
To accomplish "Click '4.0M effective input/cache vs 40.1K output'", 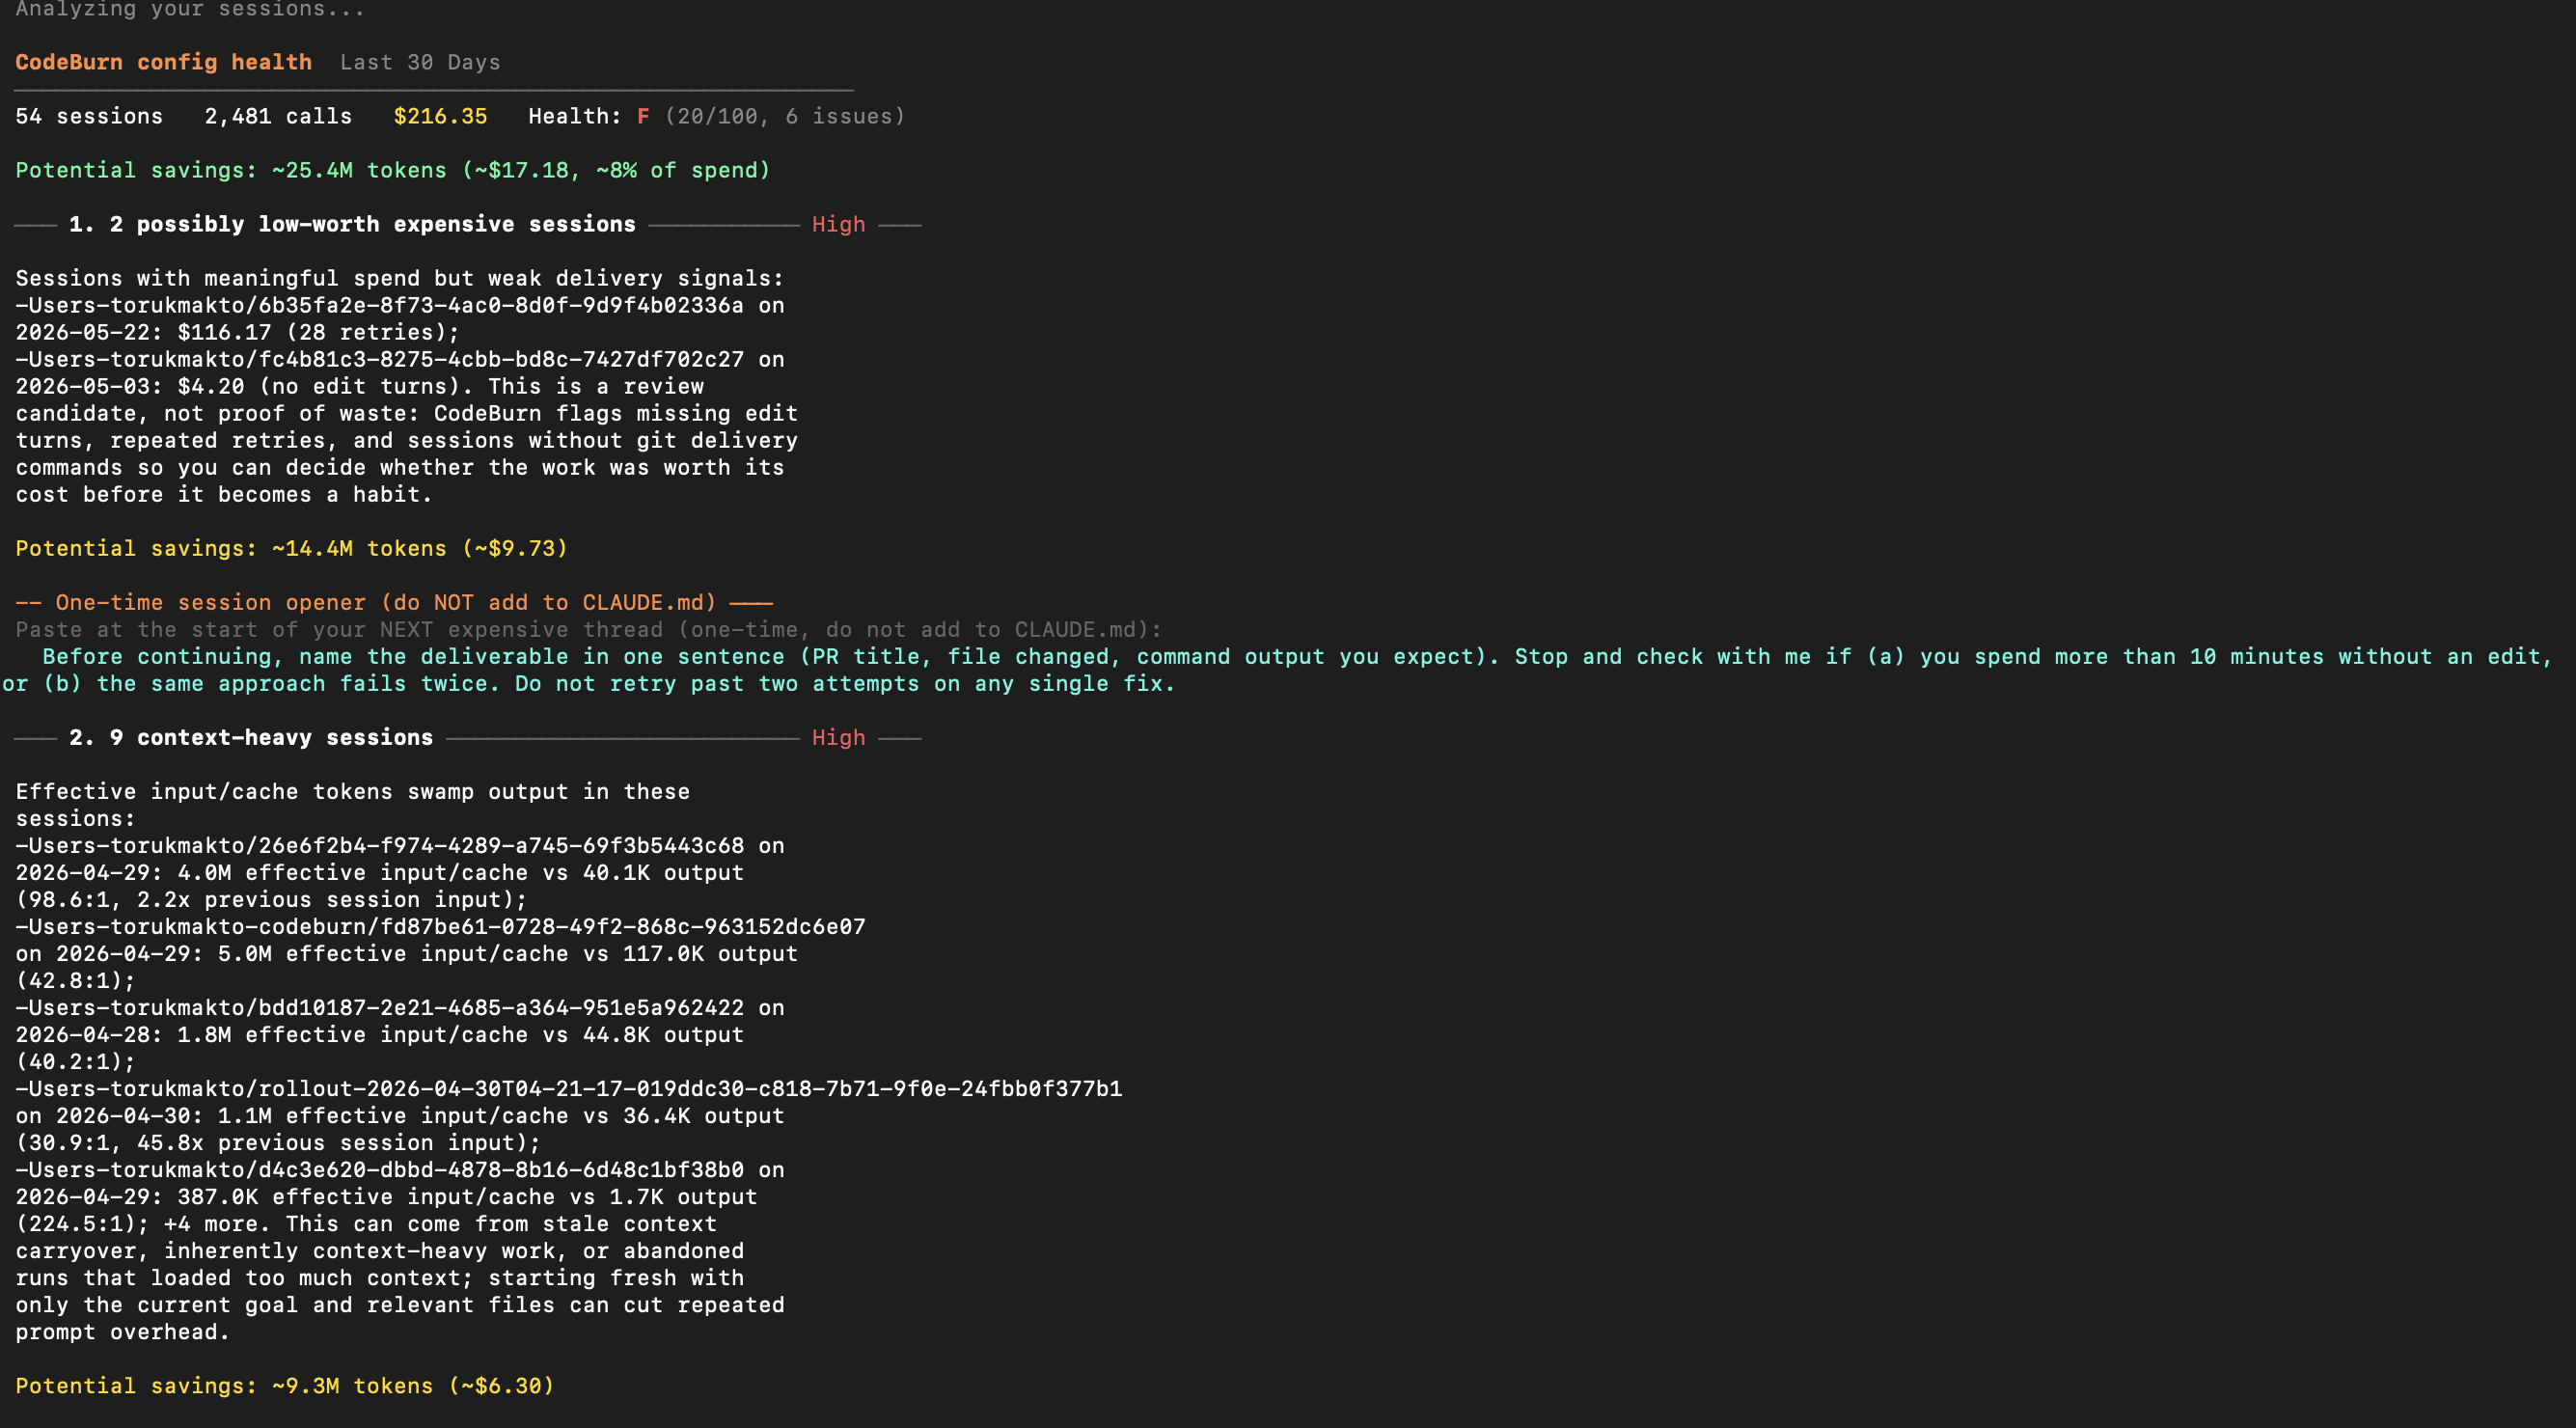I will coord(460,872).
